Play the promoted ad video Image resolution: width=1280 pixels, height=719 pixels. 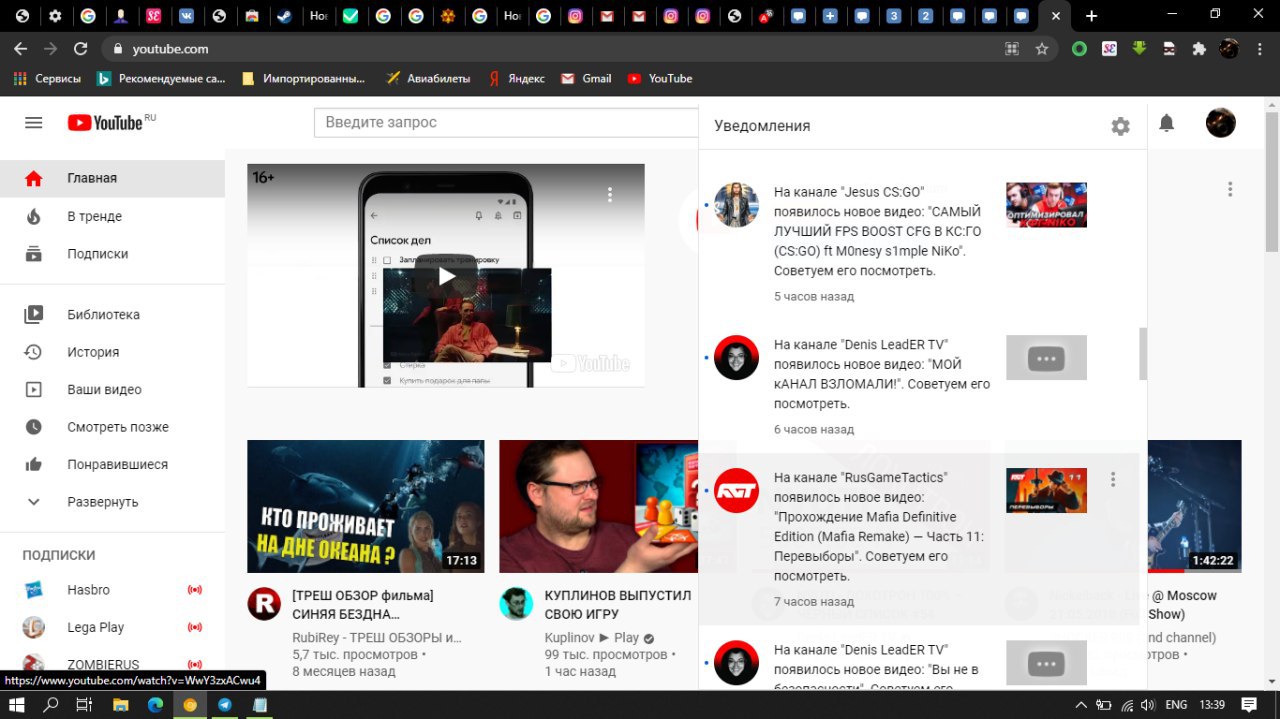(x=446, y=276)
